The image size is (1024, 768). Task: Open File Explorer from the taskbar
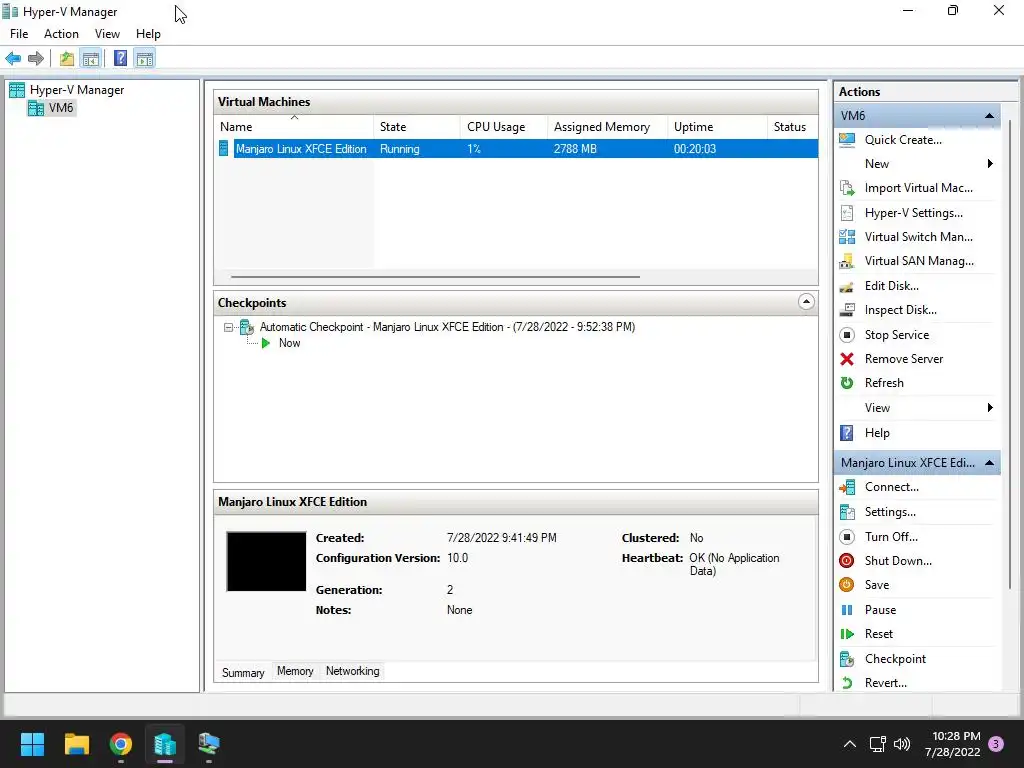(x=76, y=744)
